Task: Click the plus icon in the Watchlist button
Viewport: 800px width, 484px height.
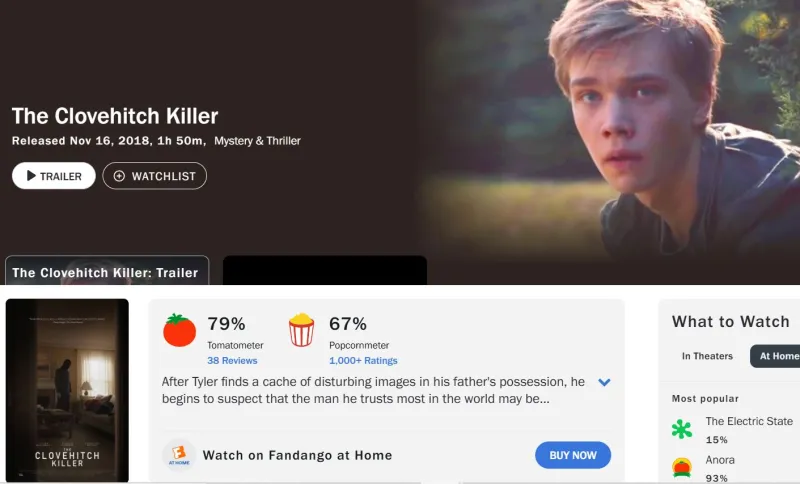Action: (x=120, y=176)
